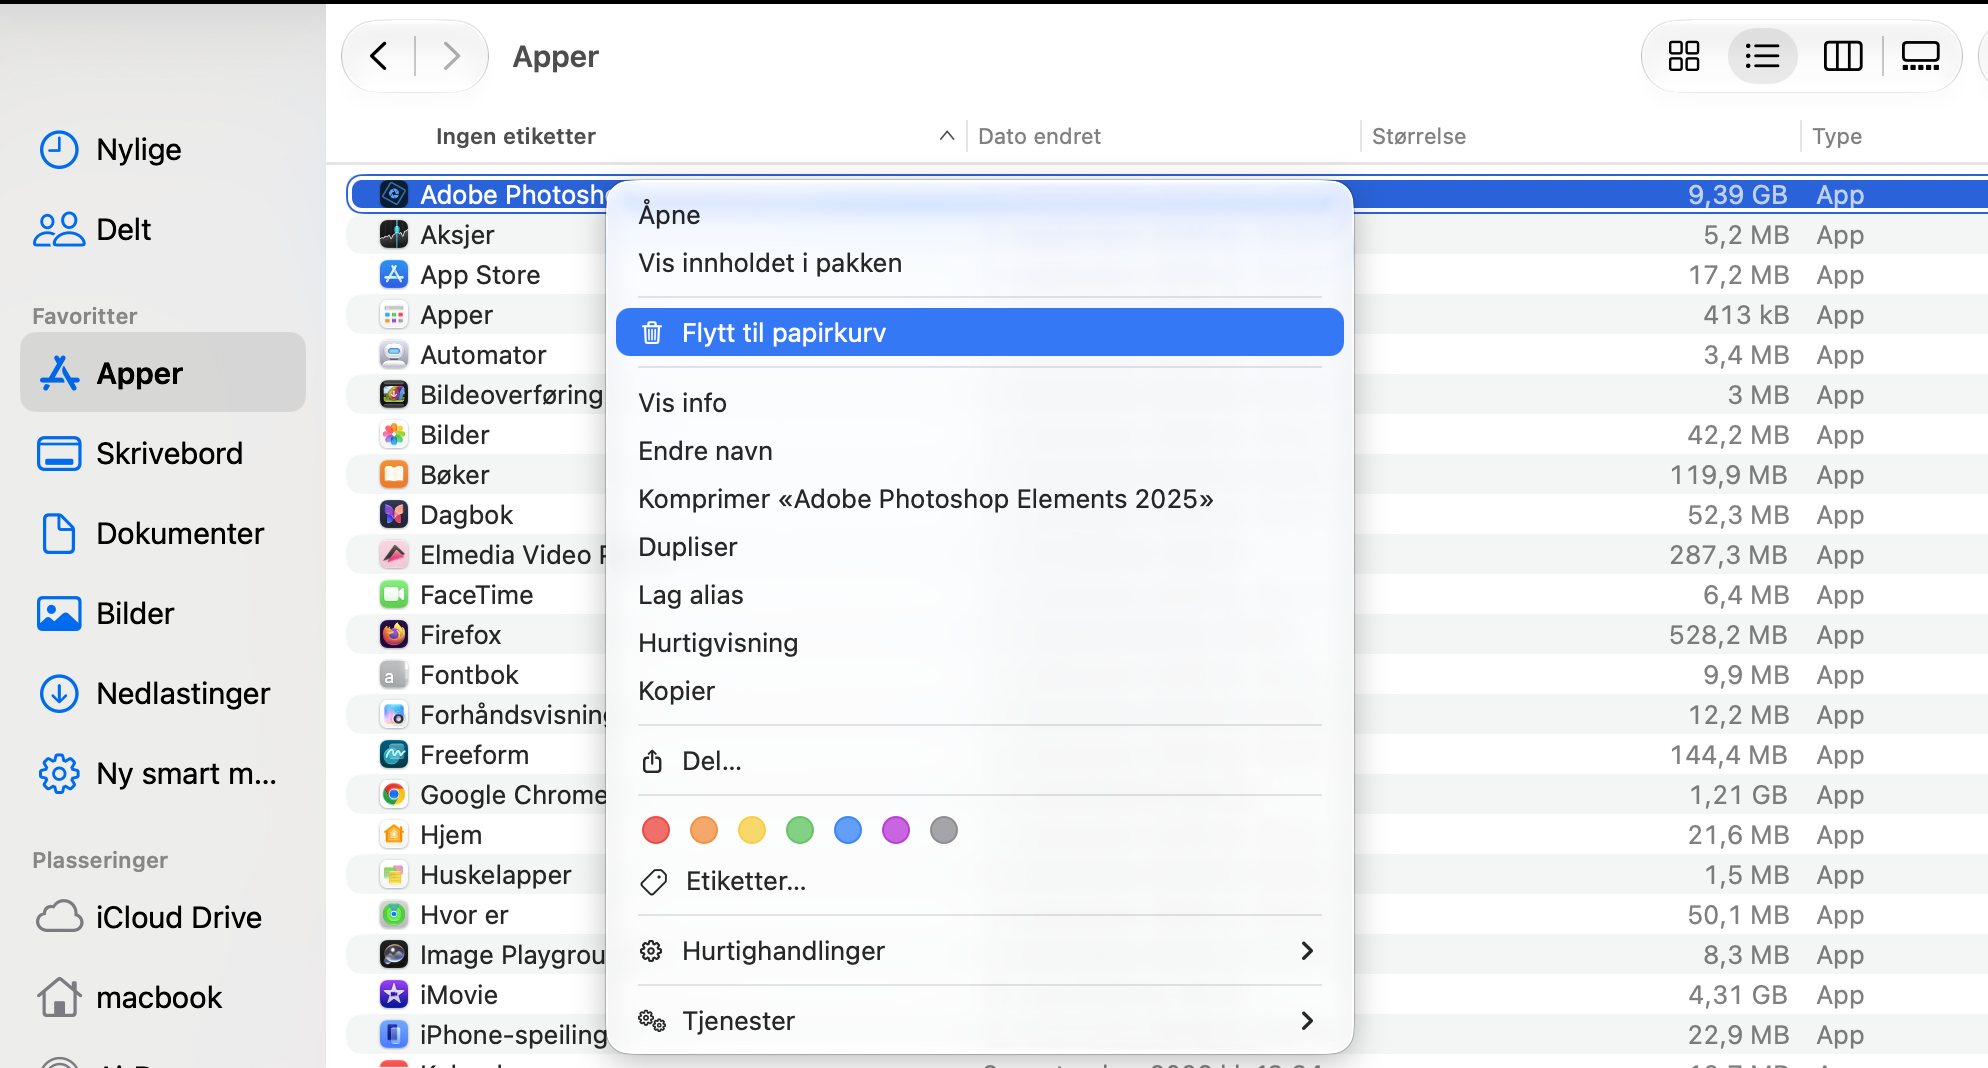Choose Lag alias in context menu
The image size is (1988, 1068).
click(980, 595)
